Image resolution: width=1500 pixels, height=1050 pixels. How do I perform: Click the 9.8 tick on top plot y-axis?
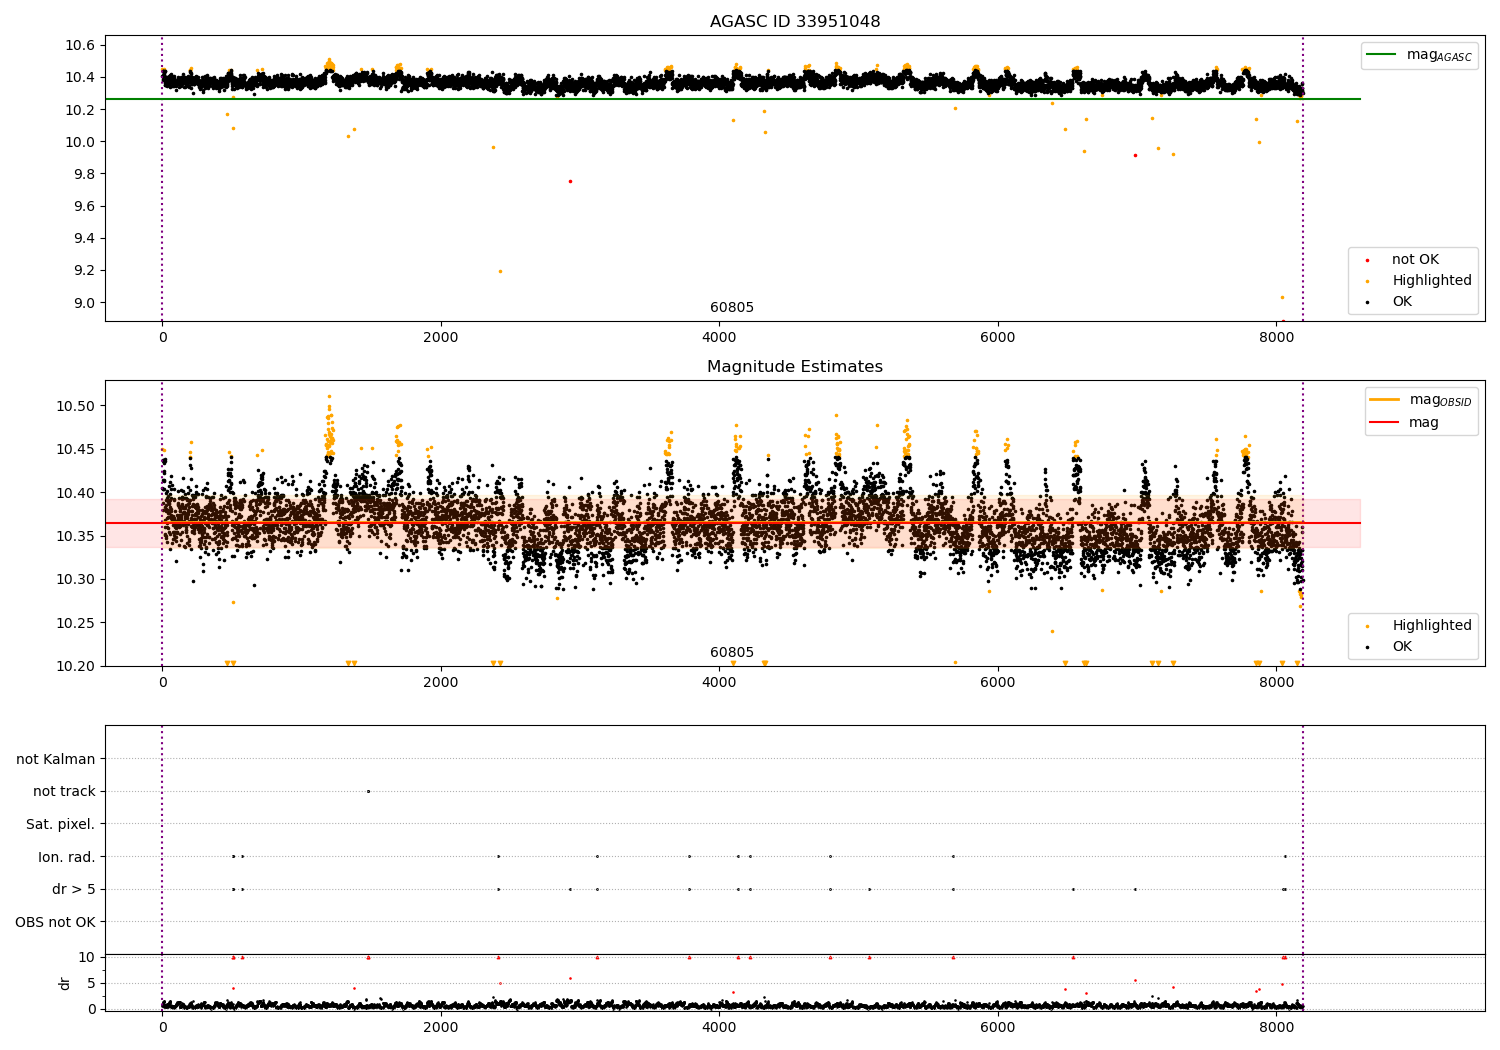point(84,174)
